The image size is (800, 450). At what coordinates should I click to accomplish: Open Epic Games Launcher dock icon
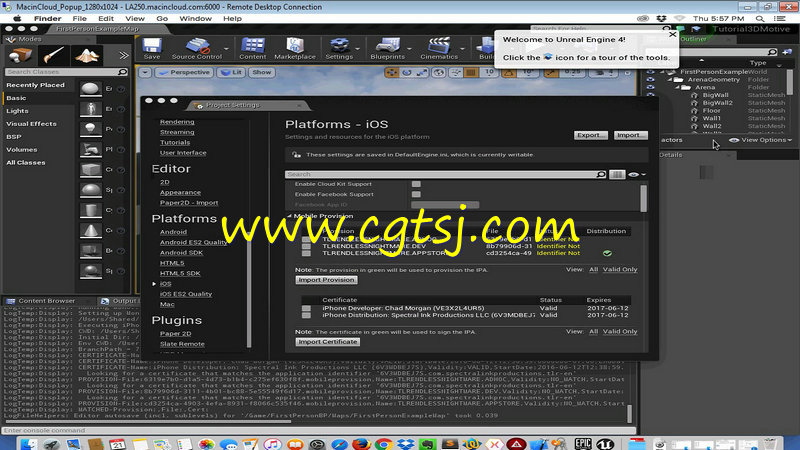coord(583,444)
